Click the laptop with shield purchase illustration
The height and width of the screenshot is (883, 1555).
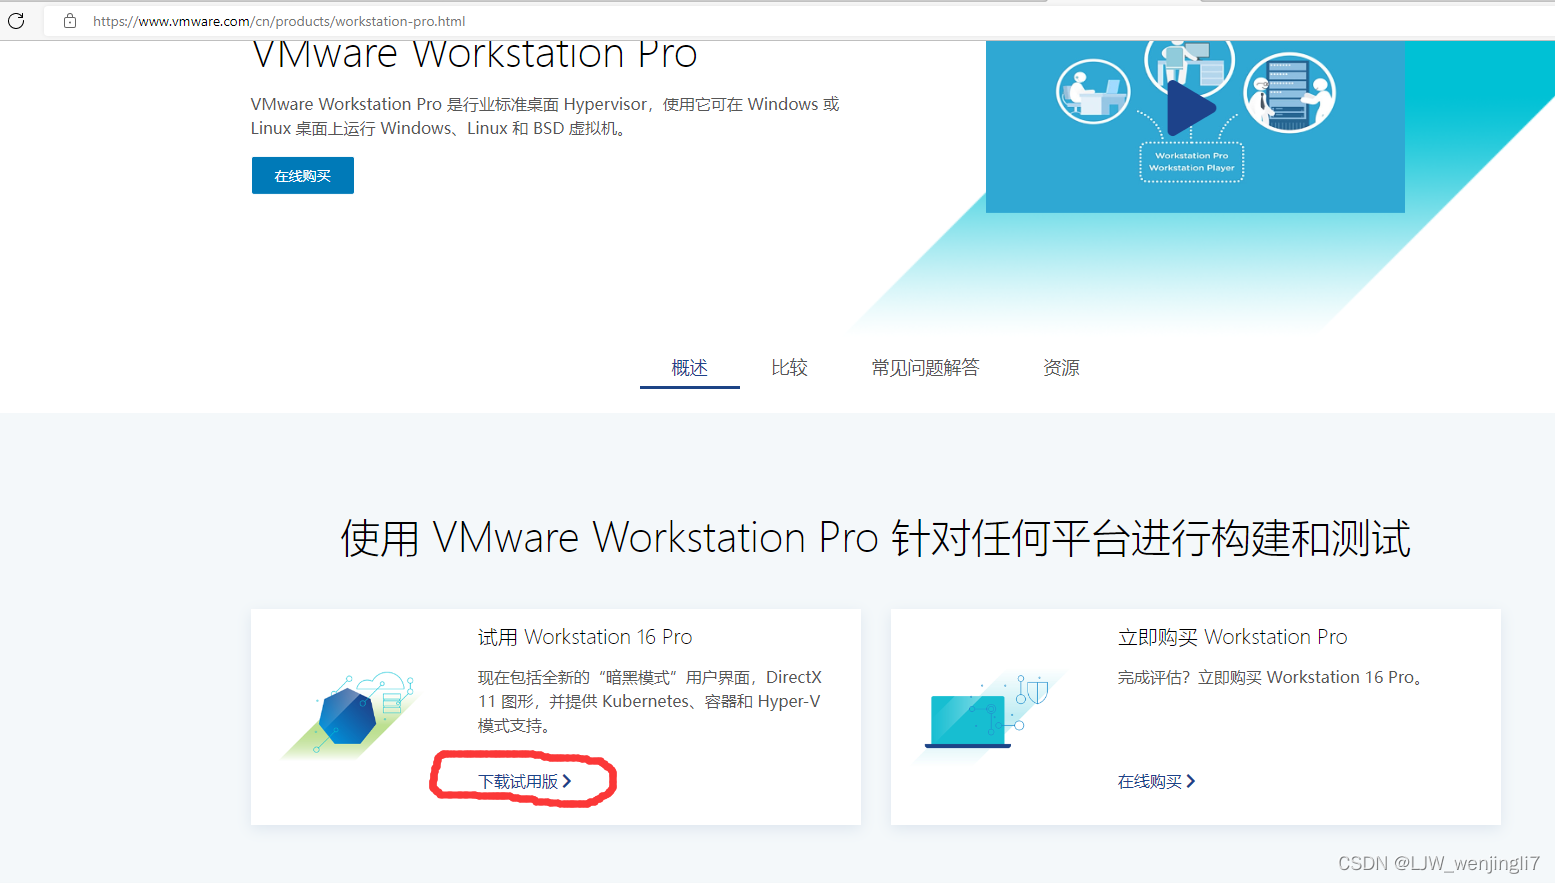pos(987,716)
